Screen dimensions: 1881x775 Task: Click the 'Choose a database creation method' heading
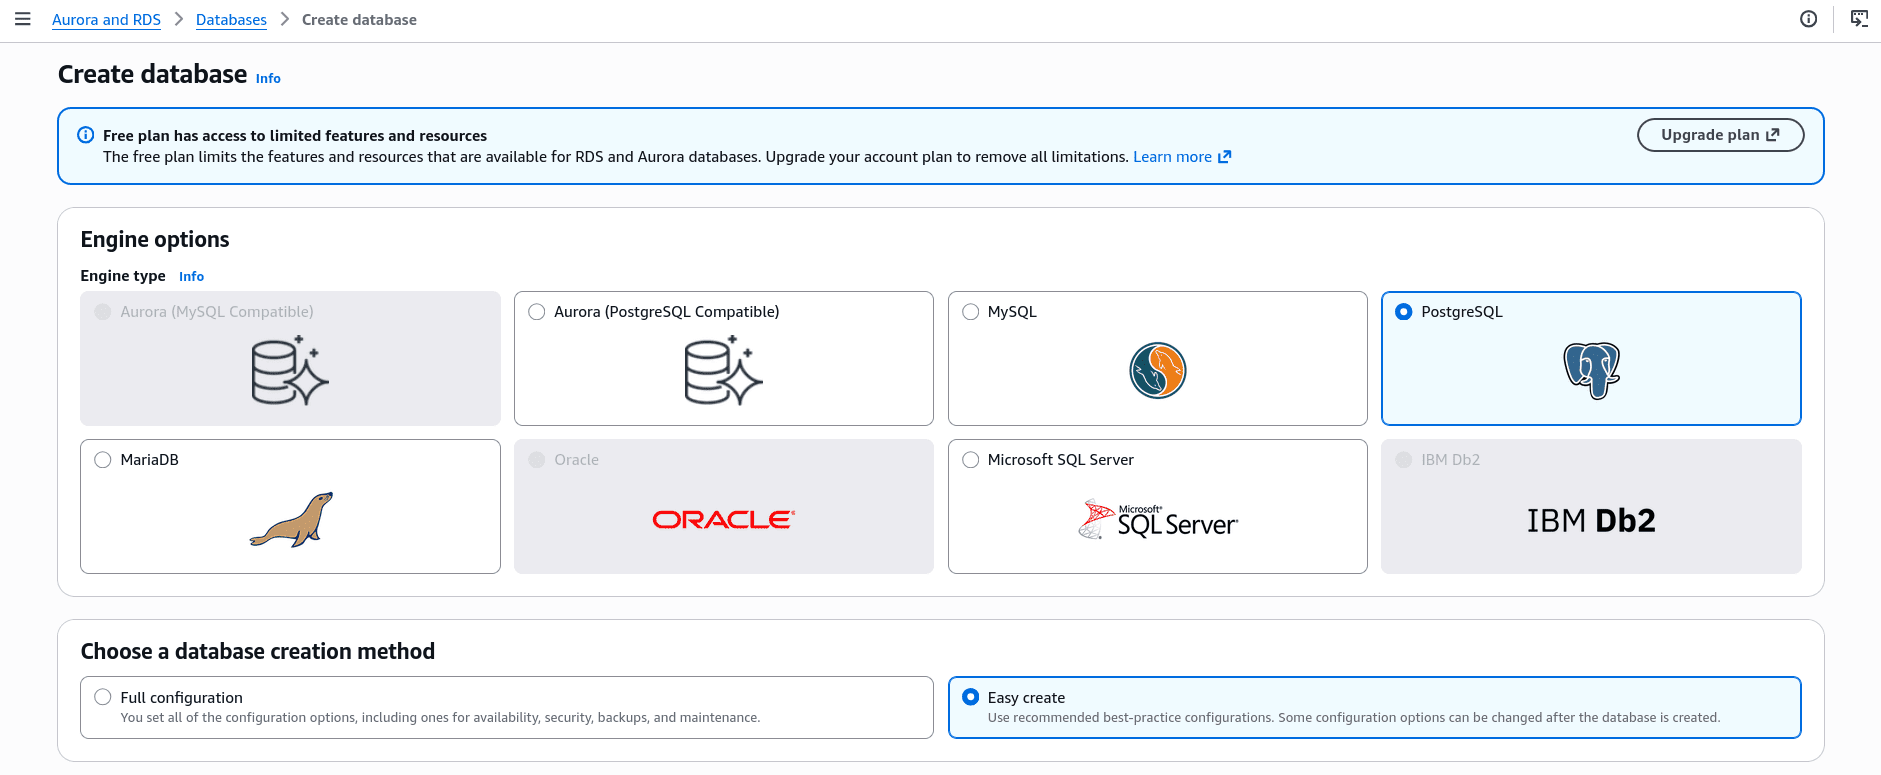click(258, 652)
